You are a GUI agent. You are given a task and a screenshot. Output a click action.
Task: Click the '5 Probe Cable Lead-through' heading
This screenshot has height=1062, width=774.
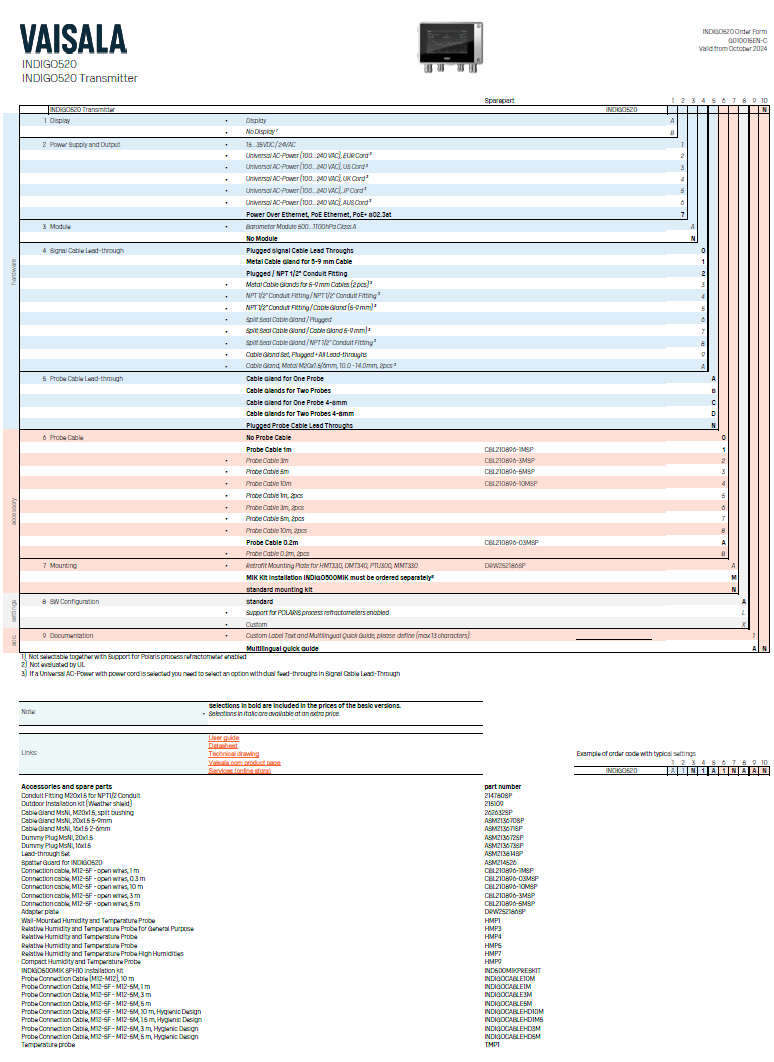point(83,379)
